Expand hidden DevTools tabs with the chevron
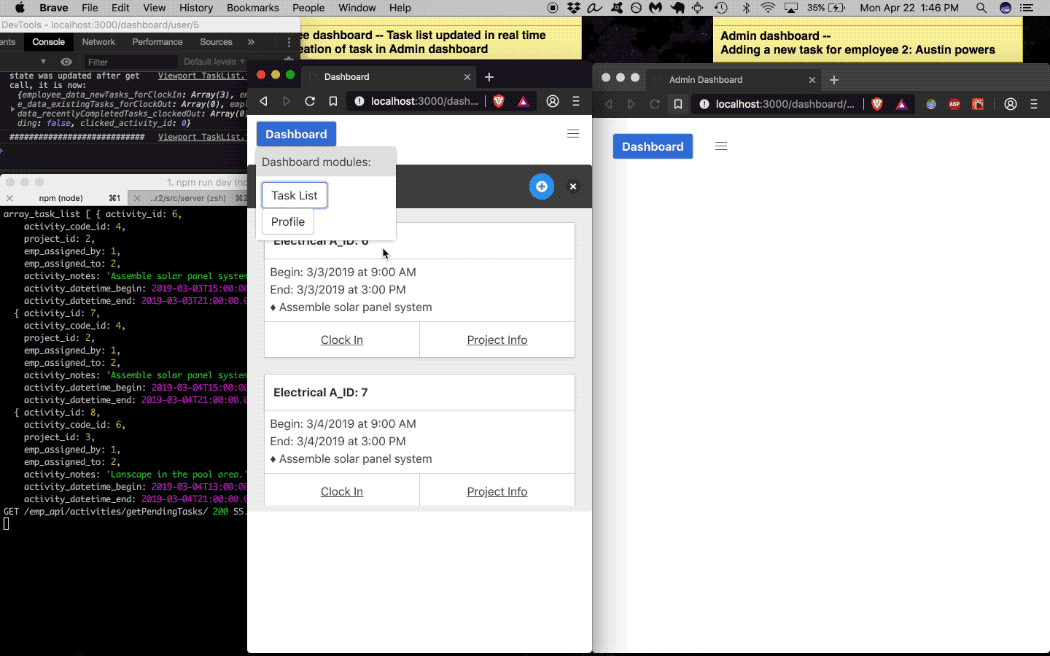 point(251,42)
